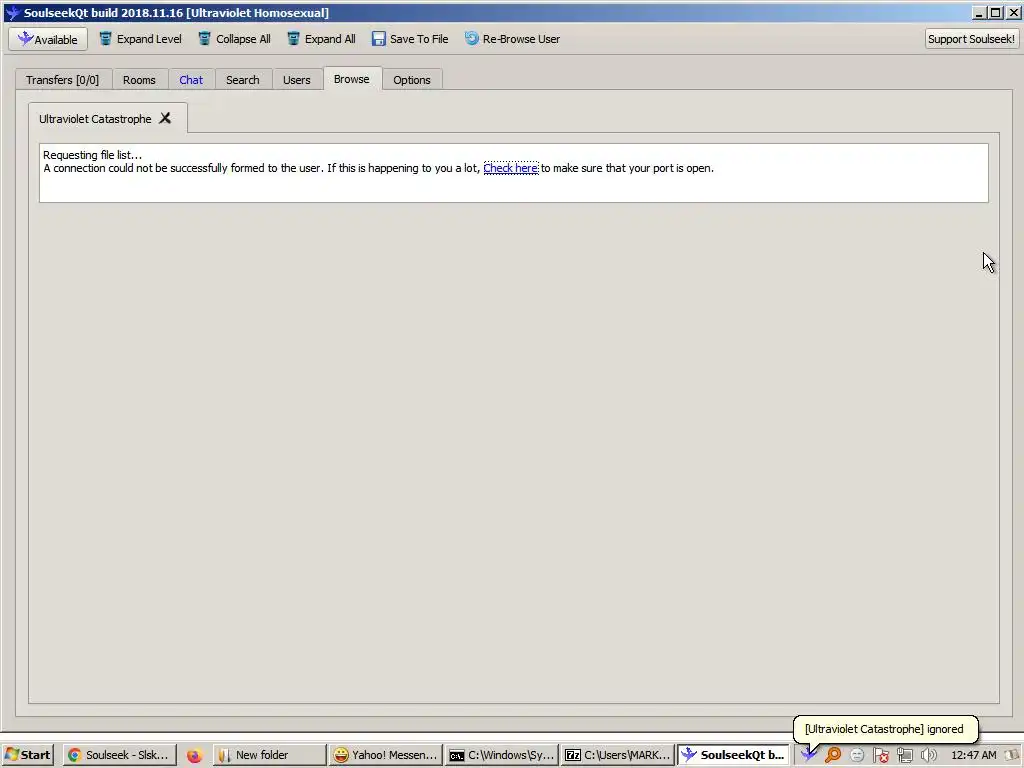Switch to Yahoo! Messenger taskbar window
1024x768 pixels.
coord(385,755)
